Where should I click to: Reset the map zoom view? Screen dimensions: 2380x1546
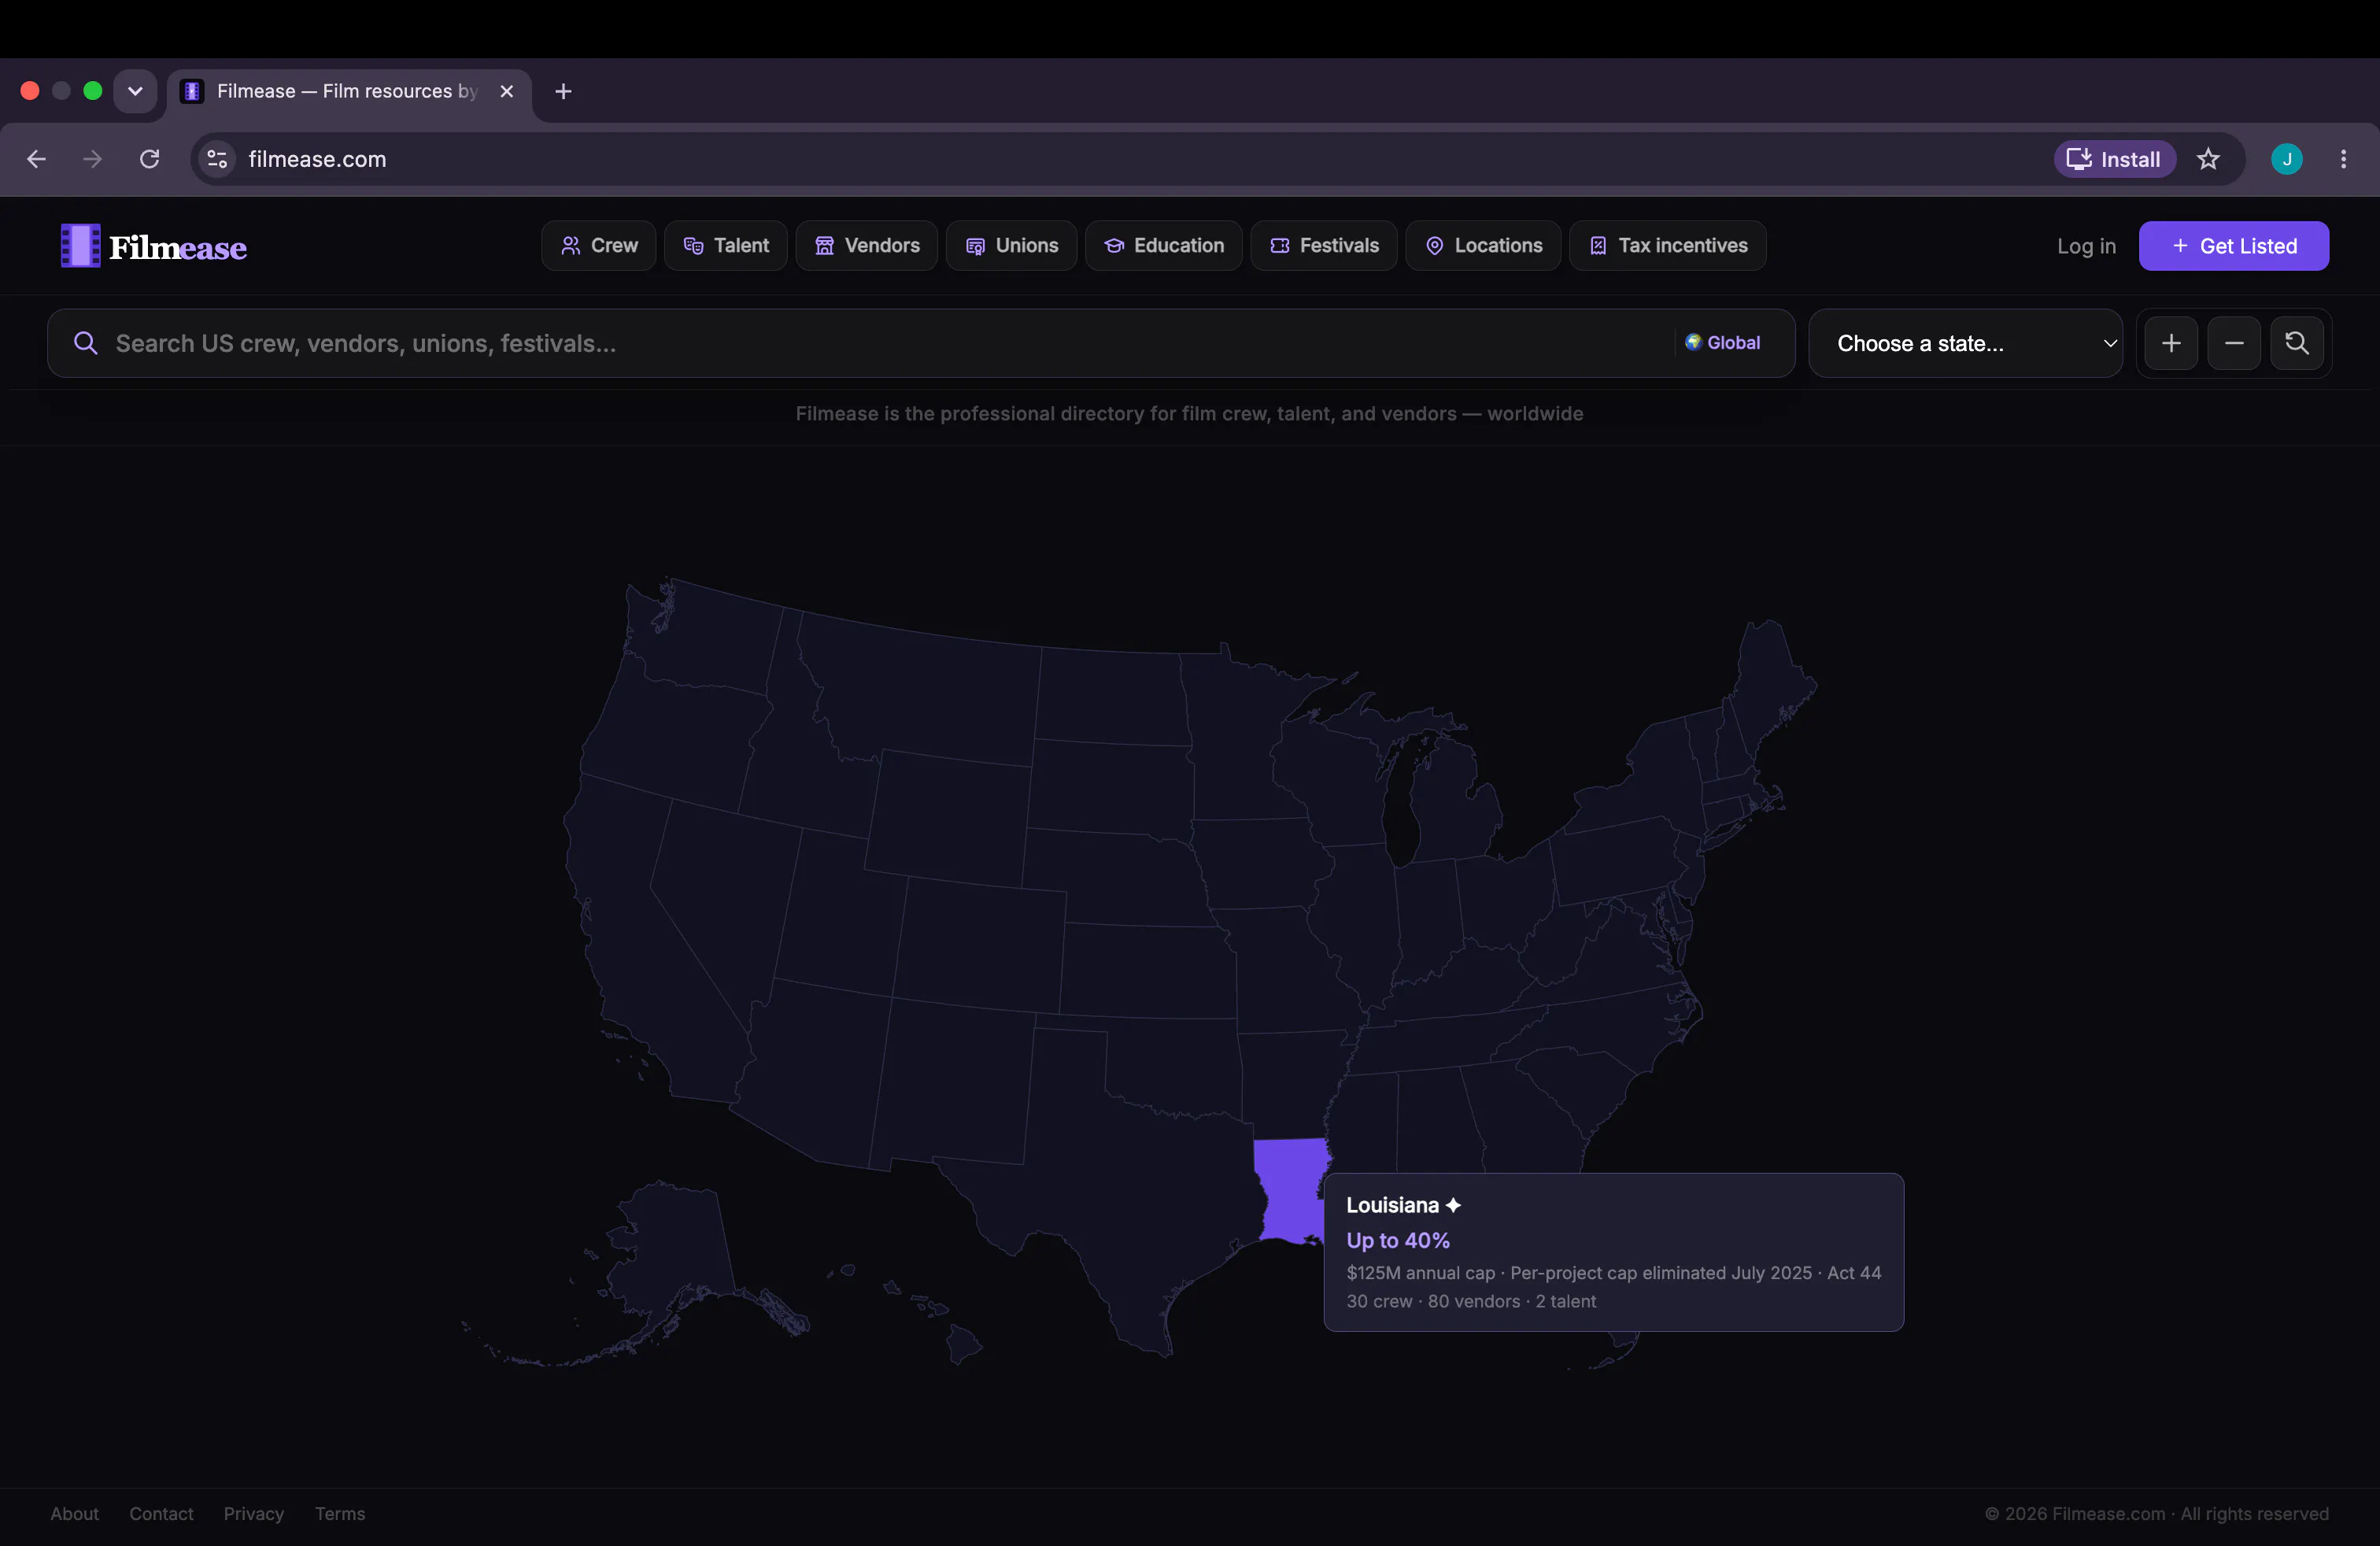coord(2297,343)
